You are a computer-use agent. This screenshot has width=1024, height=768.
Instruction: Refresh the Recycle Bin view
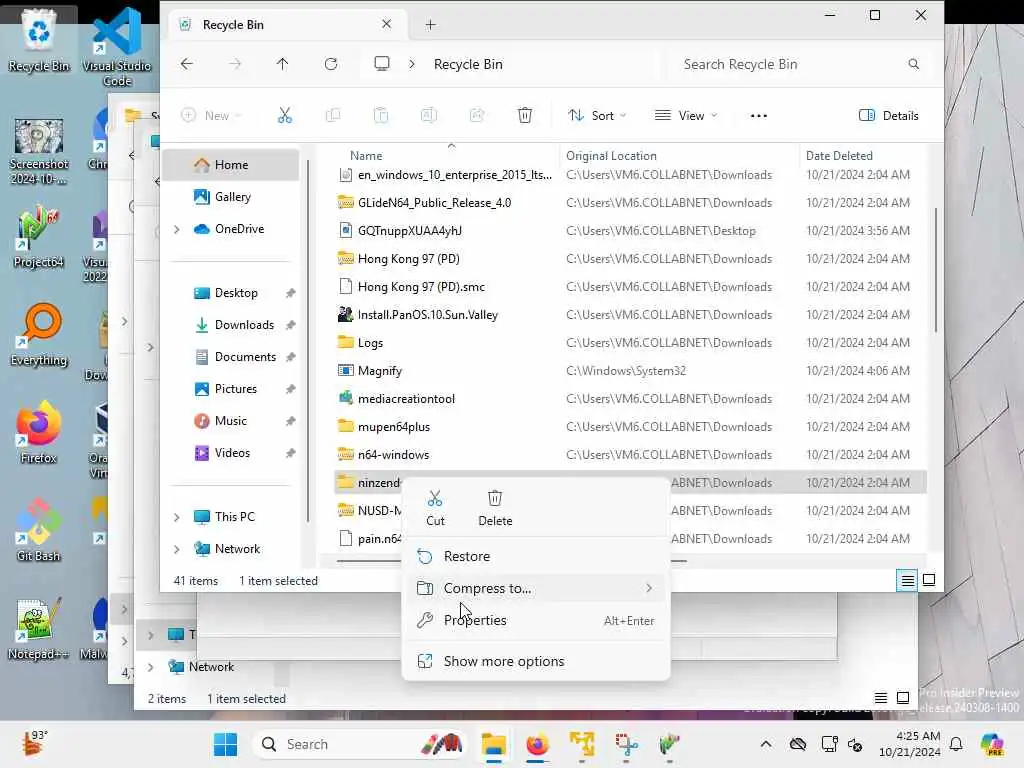click(x=331, y=64)
